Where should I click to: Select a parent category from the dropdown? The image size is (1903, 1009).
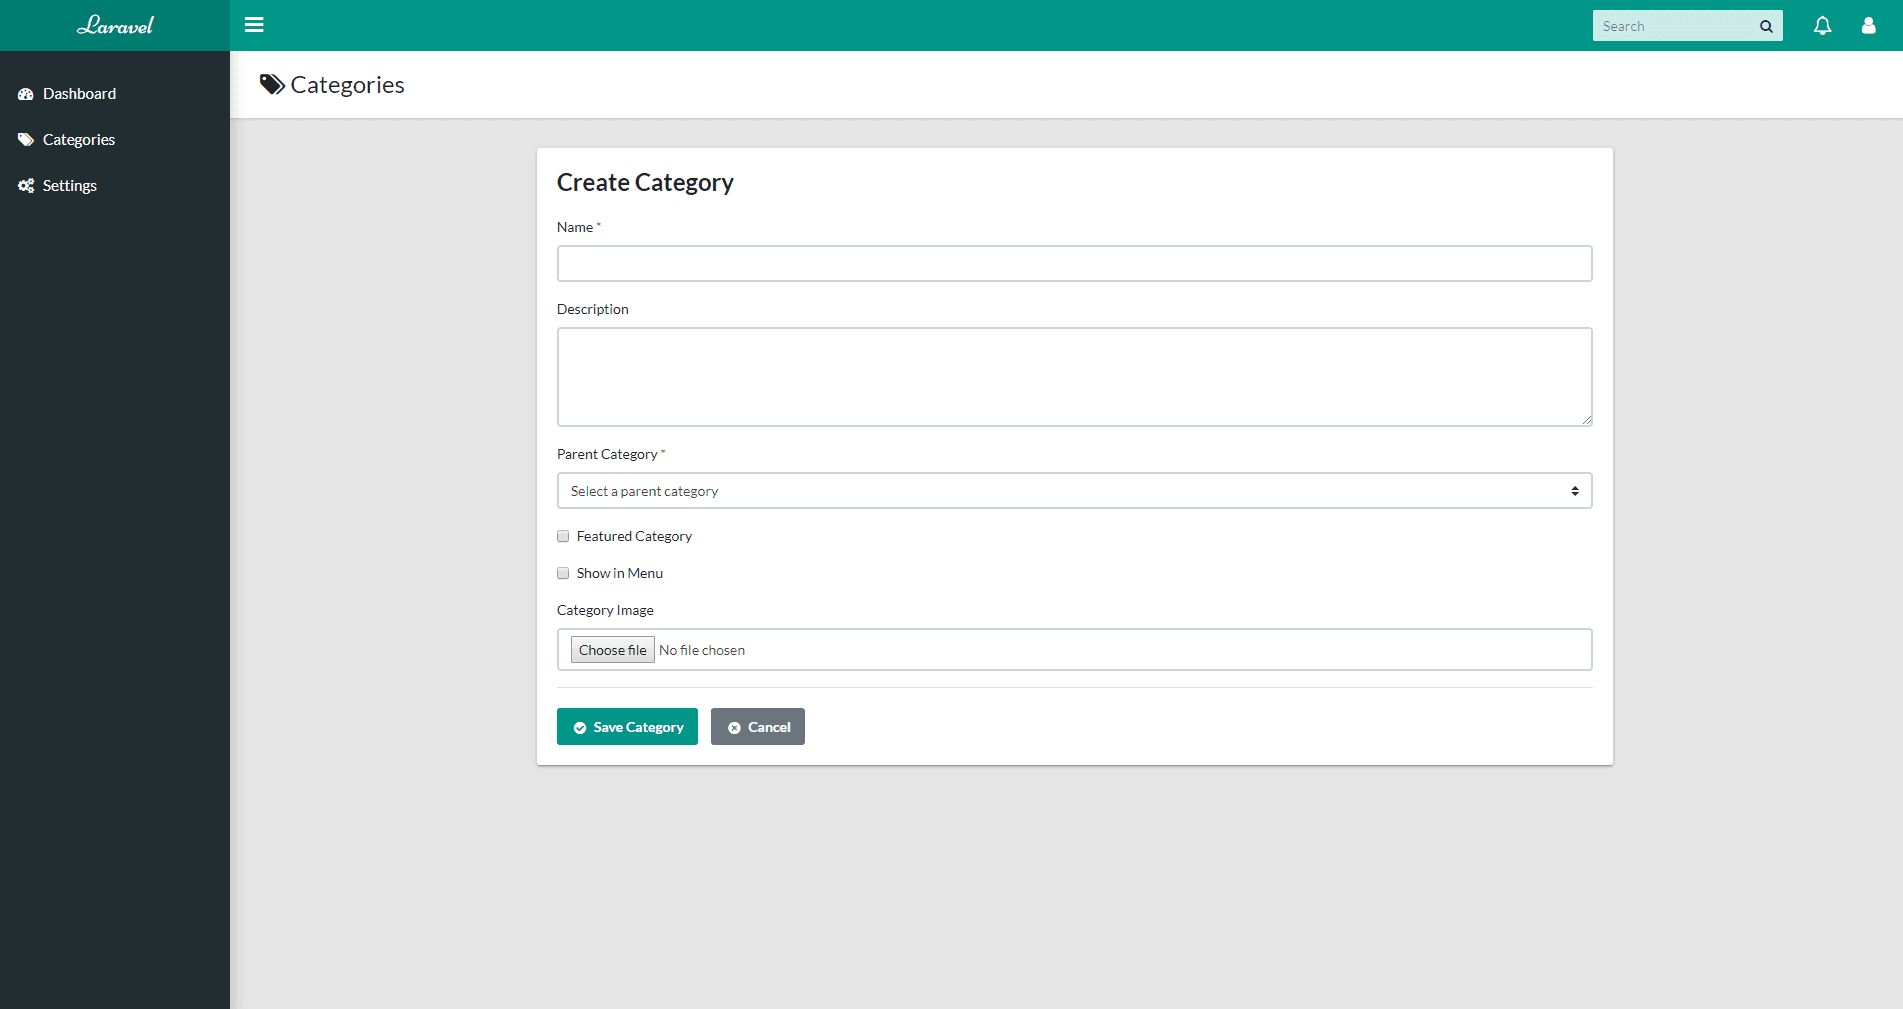[x=1074, y=490]
